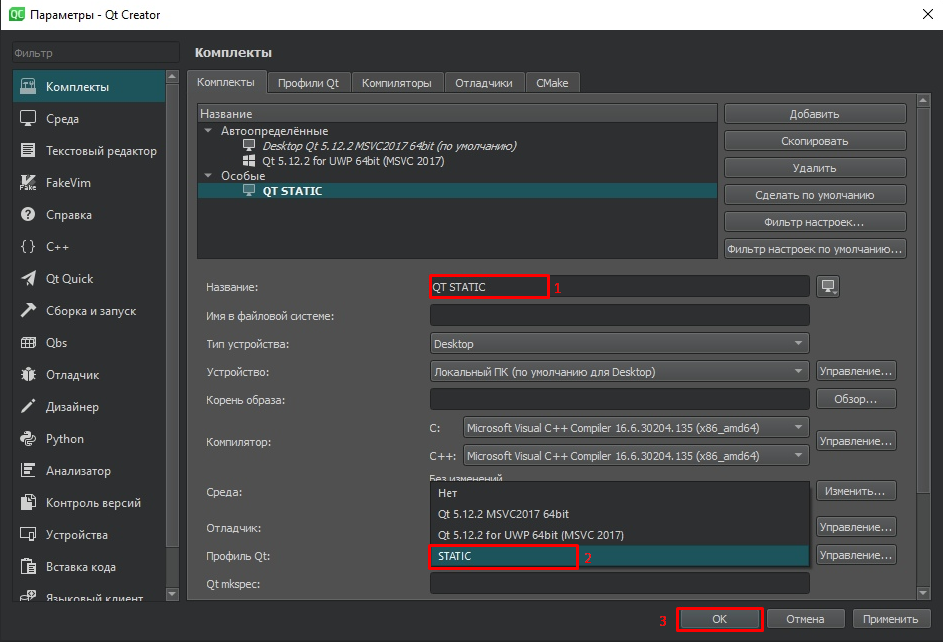943x642 pixels.
Task: Click the sidebar scrollbar down arrow
Action: (x=173, y=594)
